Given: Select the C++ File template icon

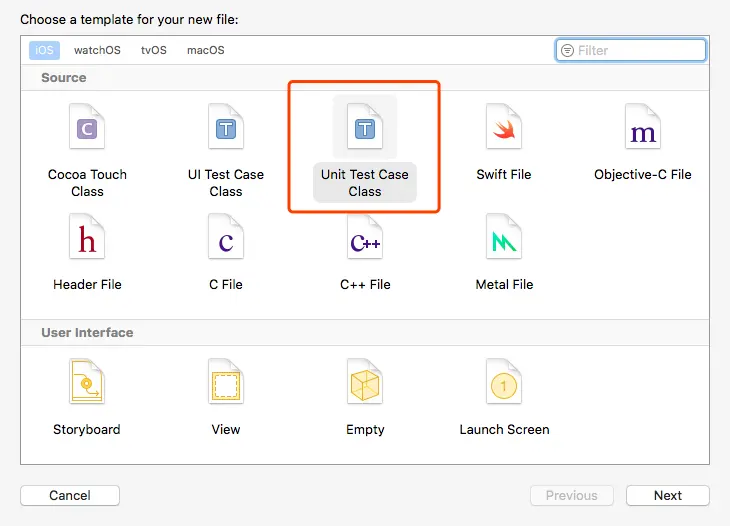Looking at the screenshot, I should (x=365, y=240).
